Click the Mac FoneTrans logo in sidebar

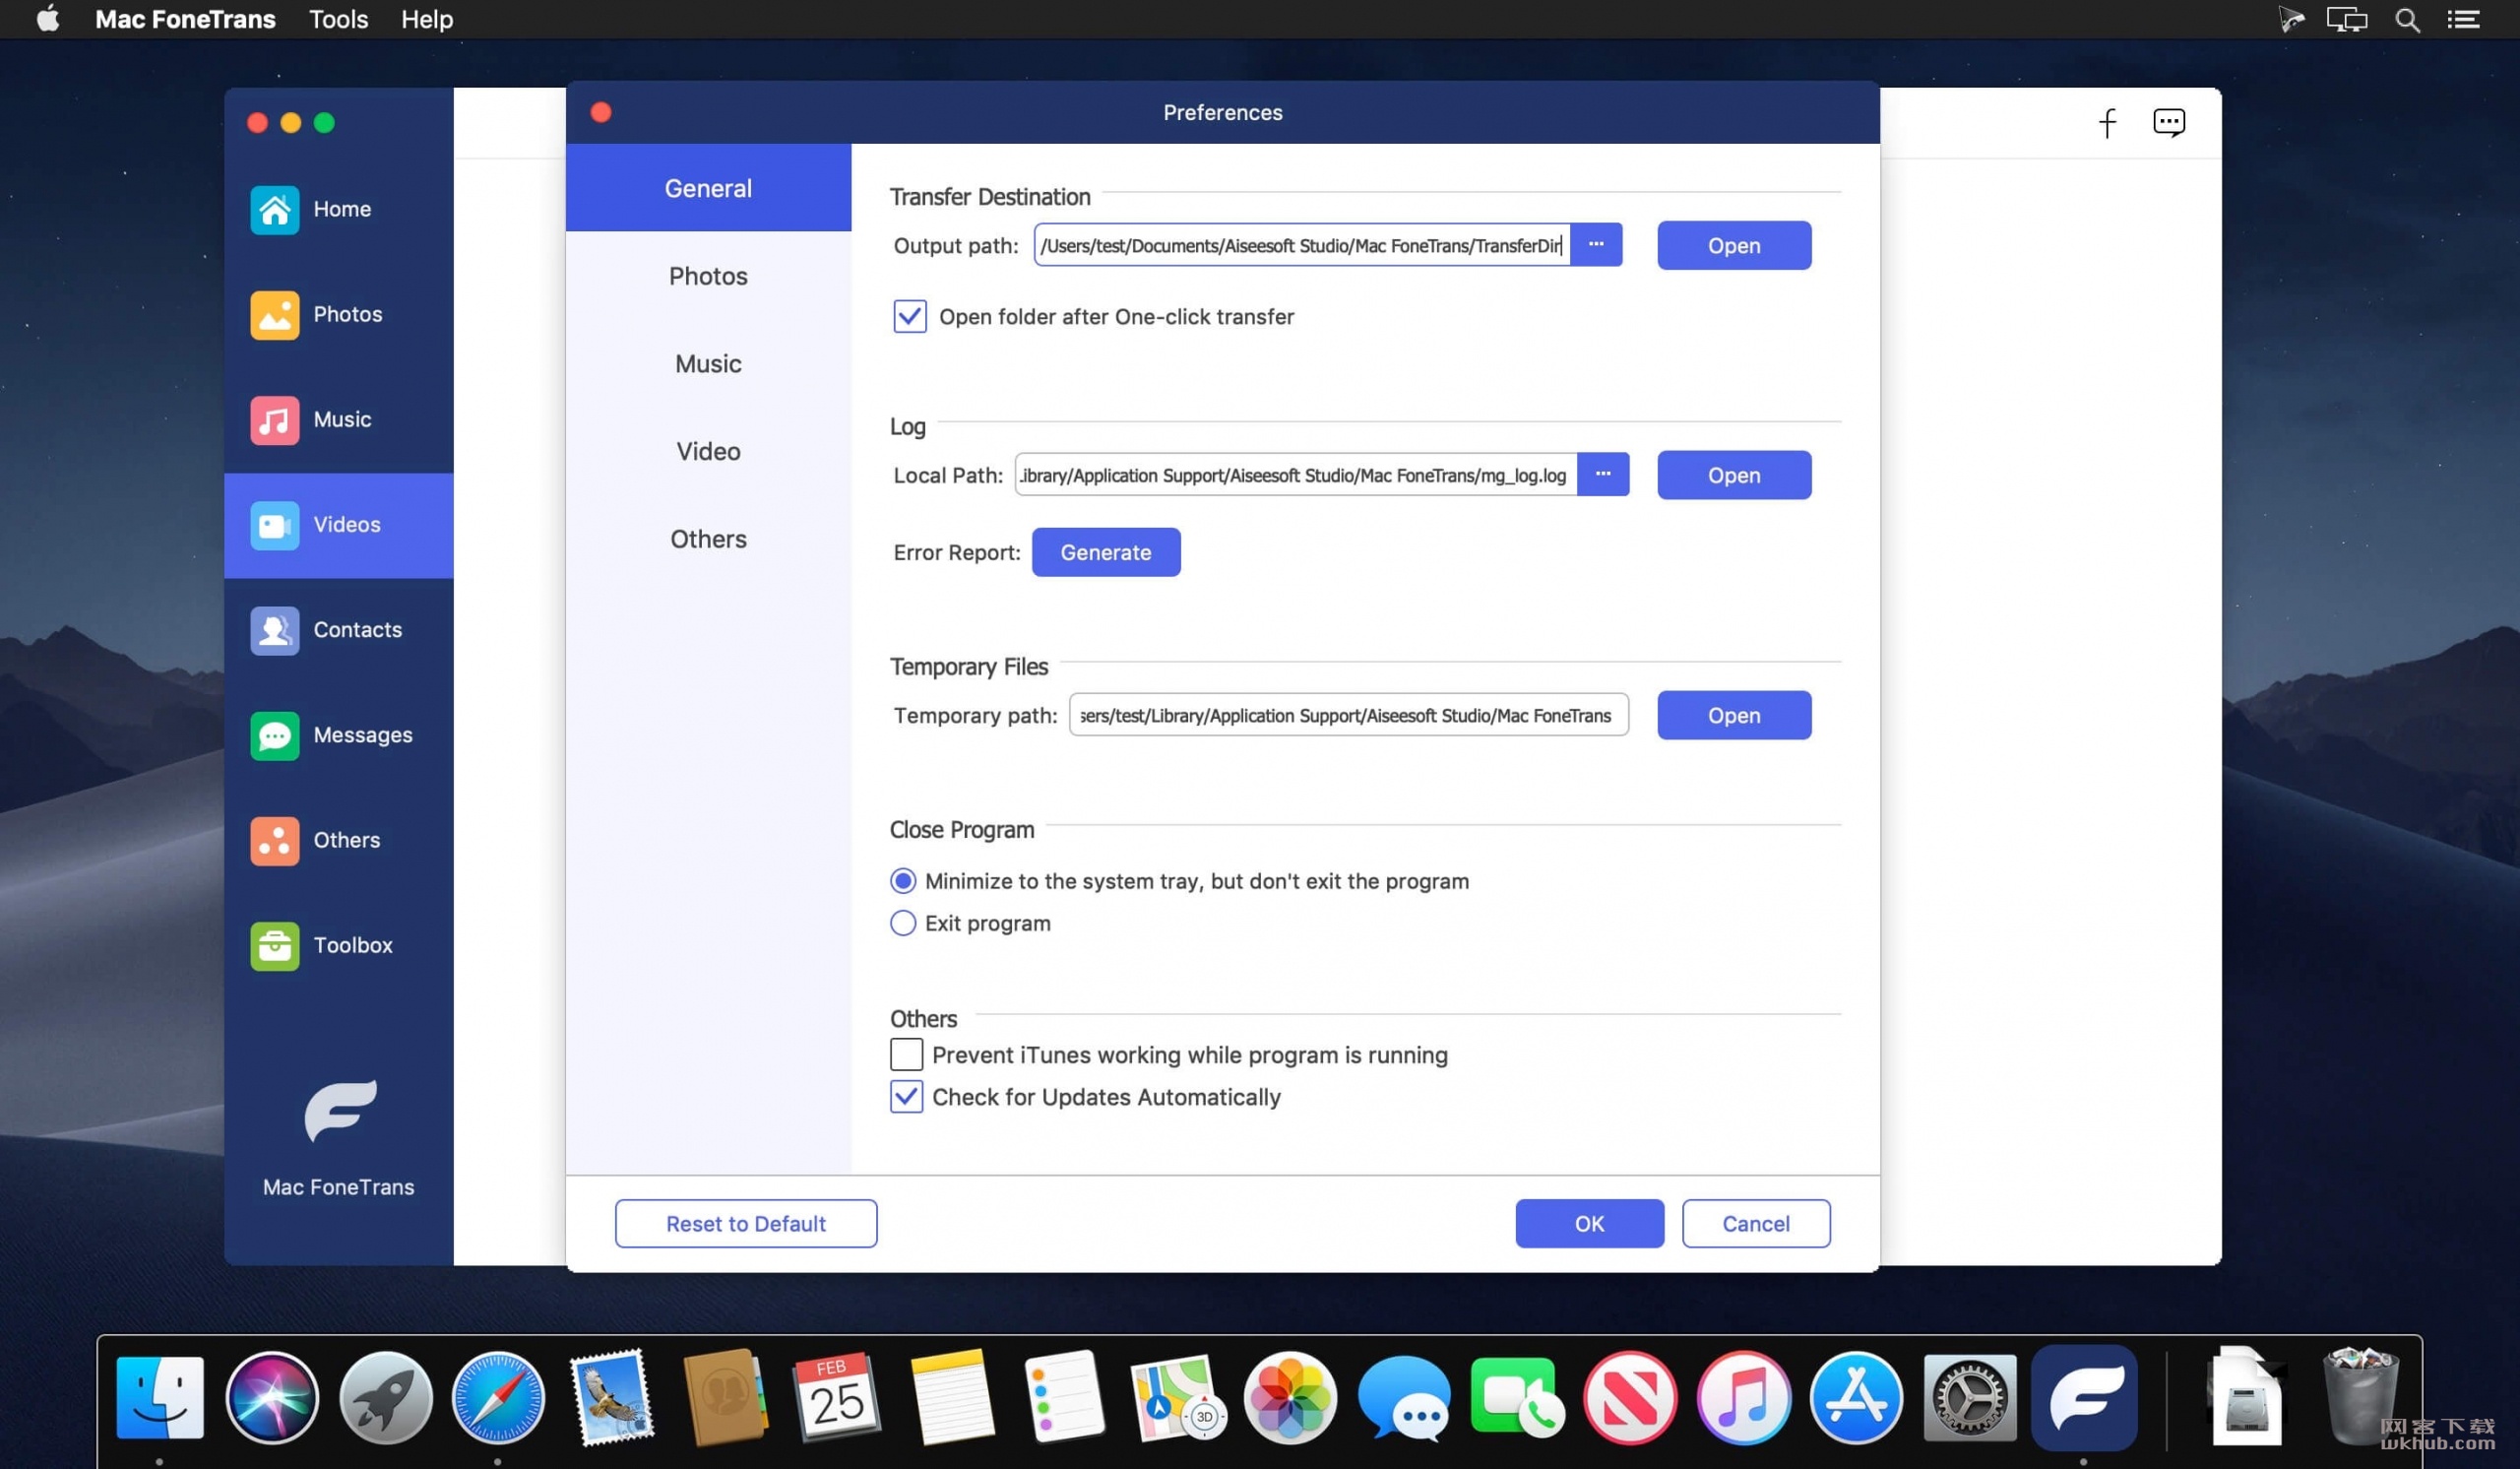click(x=340, y=1110)
